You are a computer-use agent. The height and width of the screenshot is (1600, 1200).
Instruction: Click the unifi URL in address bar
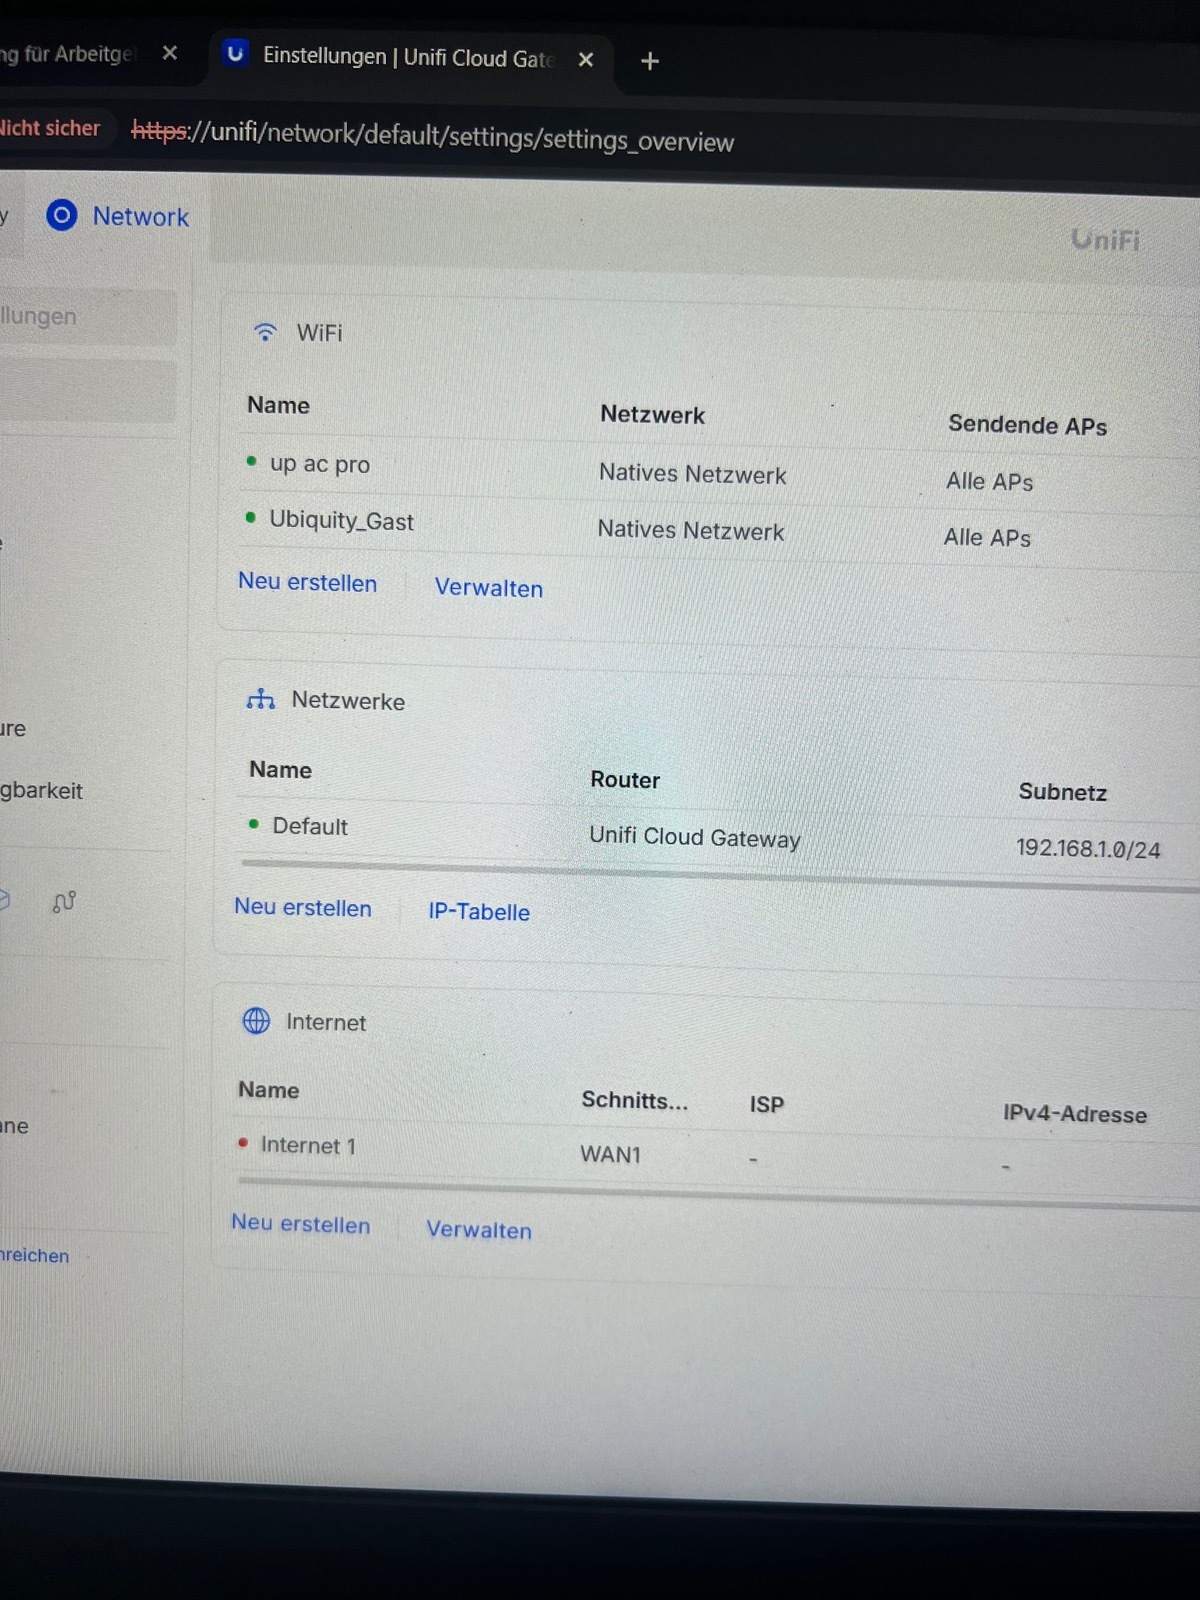point(433,137)
